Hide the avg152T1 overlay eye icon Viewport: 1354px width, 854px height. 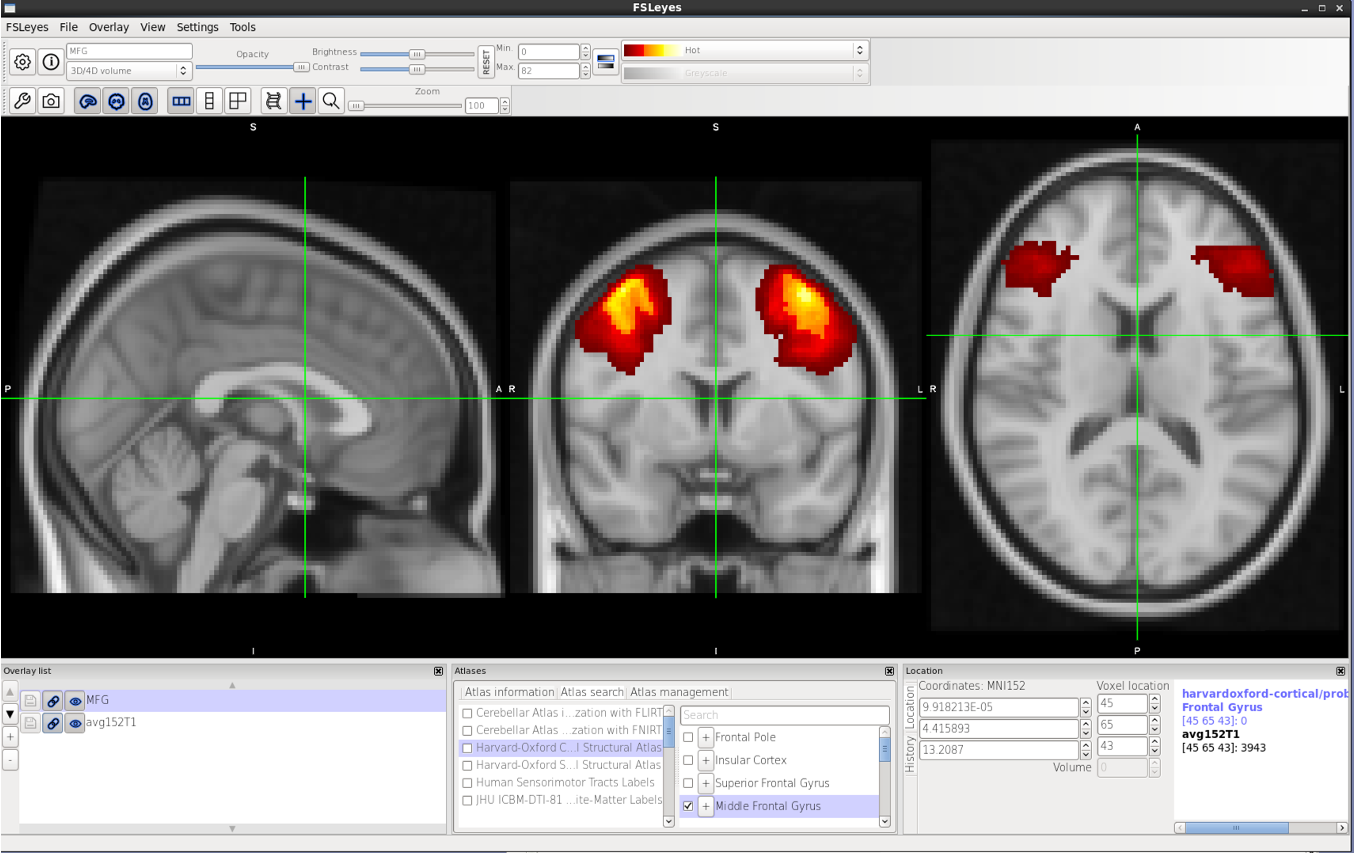click(x=75, y=723)
